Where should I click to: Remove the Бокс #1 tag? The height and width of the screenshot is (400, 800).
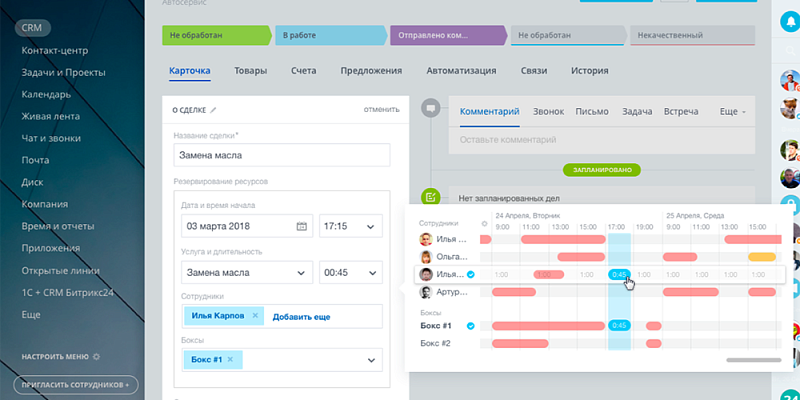(229, 359)
